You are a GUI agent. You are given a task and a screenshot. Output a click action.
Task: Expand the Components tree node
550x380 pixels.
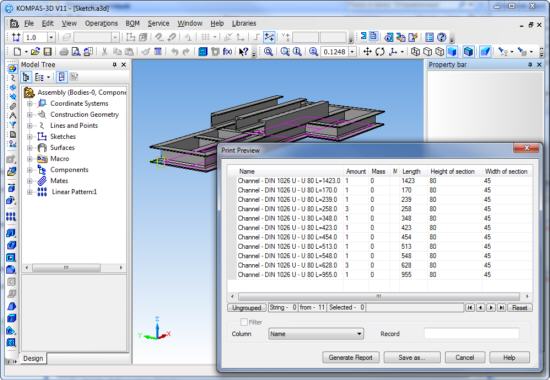(30, 170)
